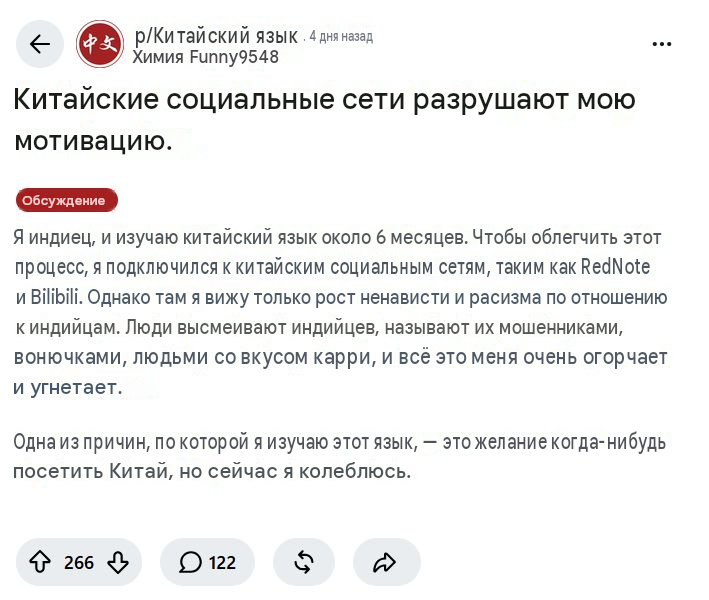Click the post title about Китайские социальные сети
The image size is (709, 600).
tap(324, 120)
